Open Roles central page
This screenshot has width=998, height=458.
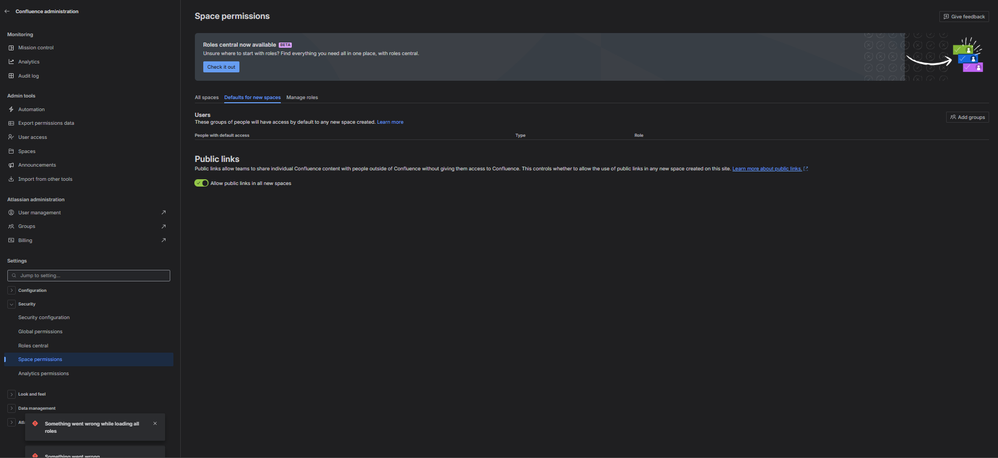click(x=33, y=345)
